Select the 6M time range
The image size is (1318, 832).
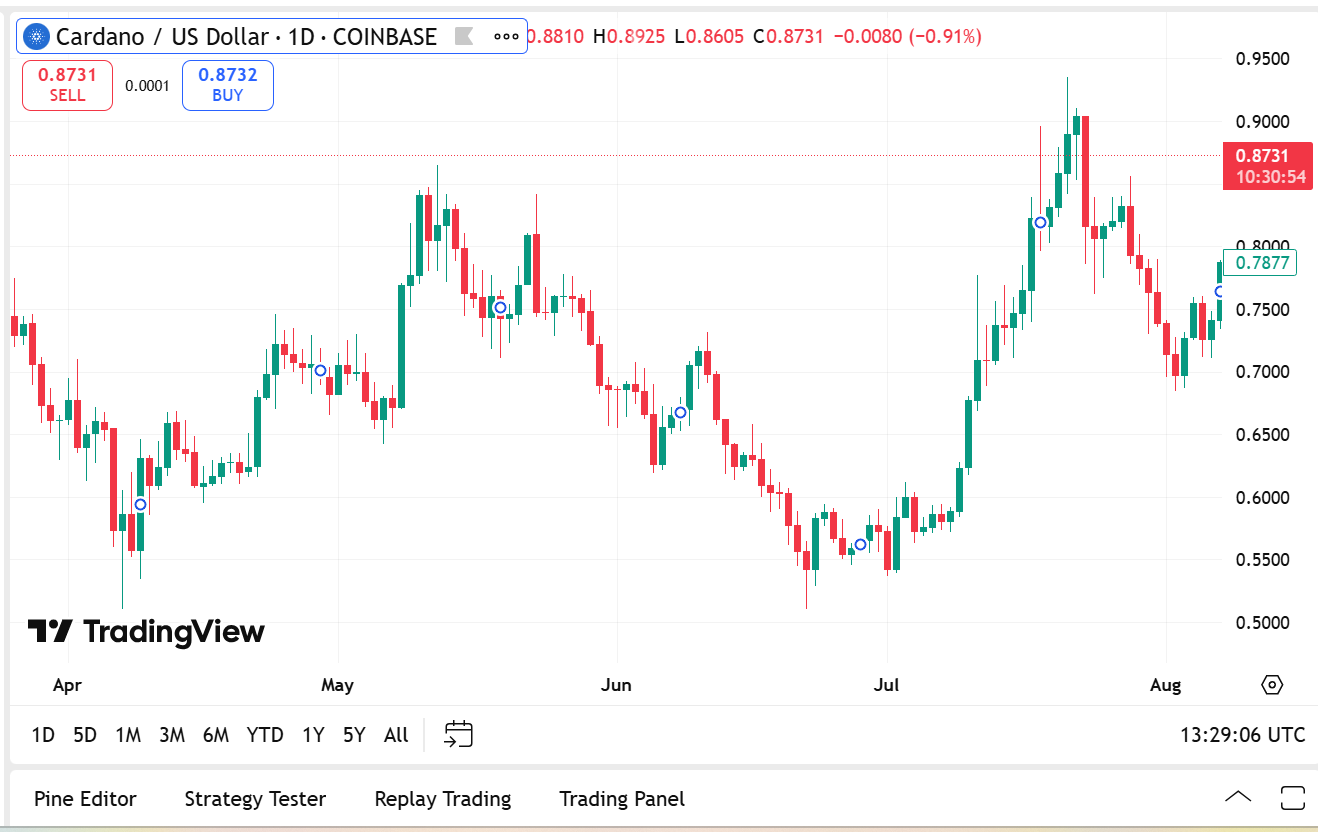point(216,735)
